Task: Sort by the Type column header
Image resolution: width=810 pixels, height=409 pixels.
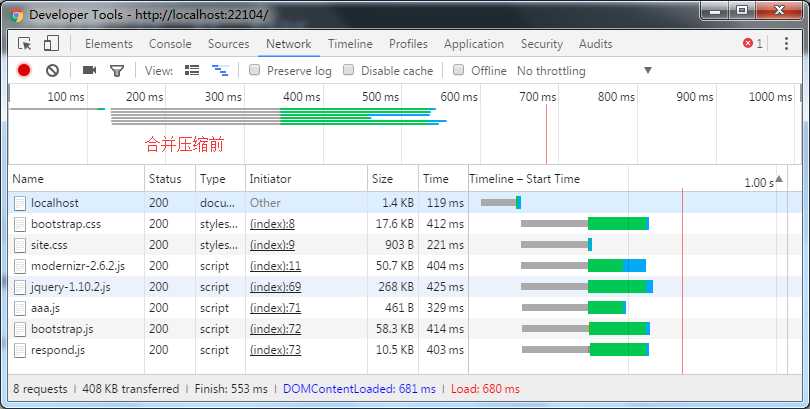Action: pyautogui.click(x=221, y=179)
